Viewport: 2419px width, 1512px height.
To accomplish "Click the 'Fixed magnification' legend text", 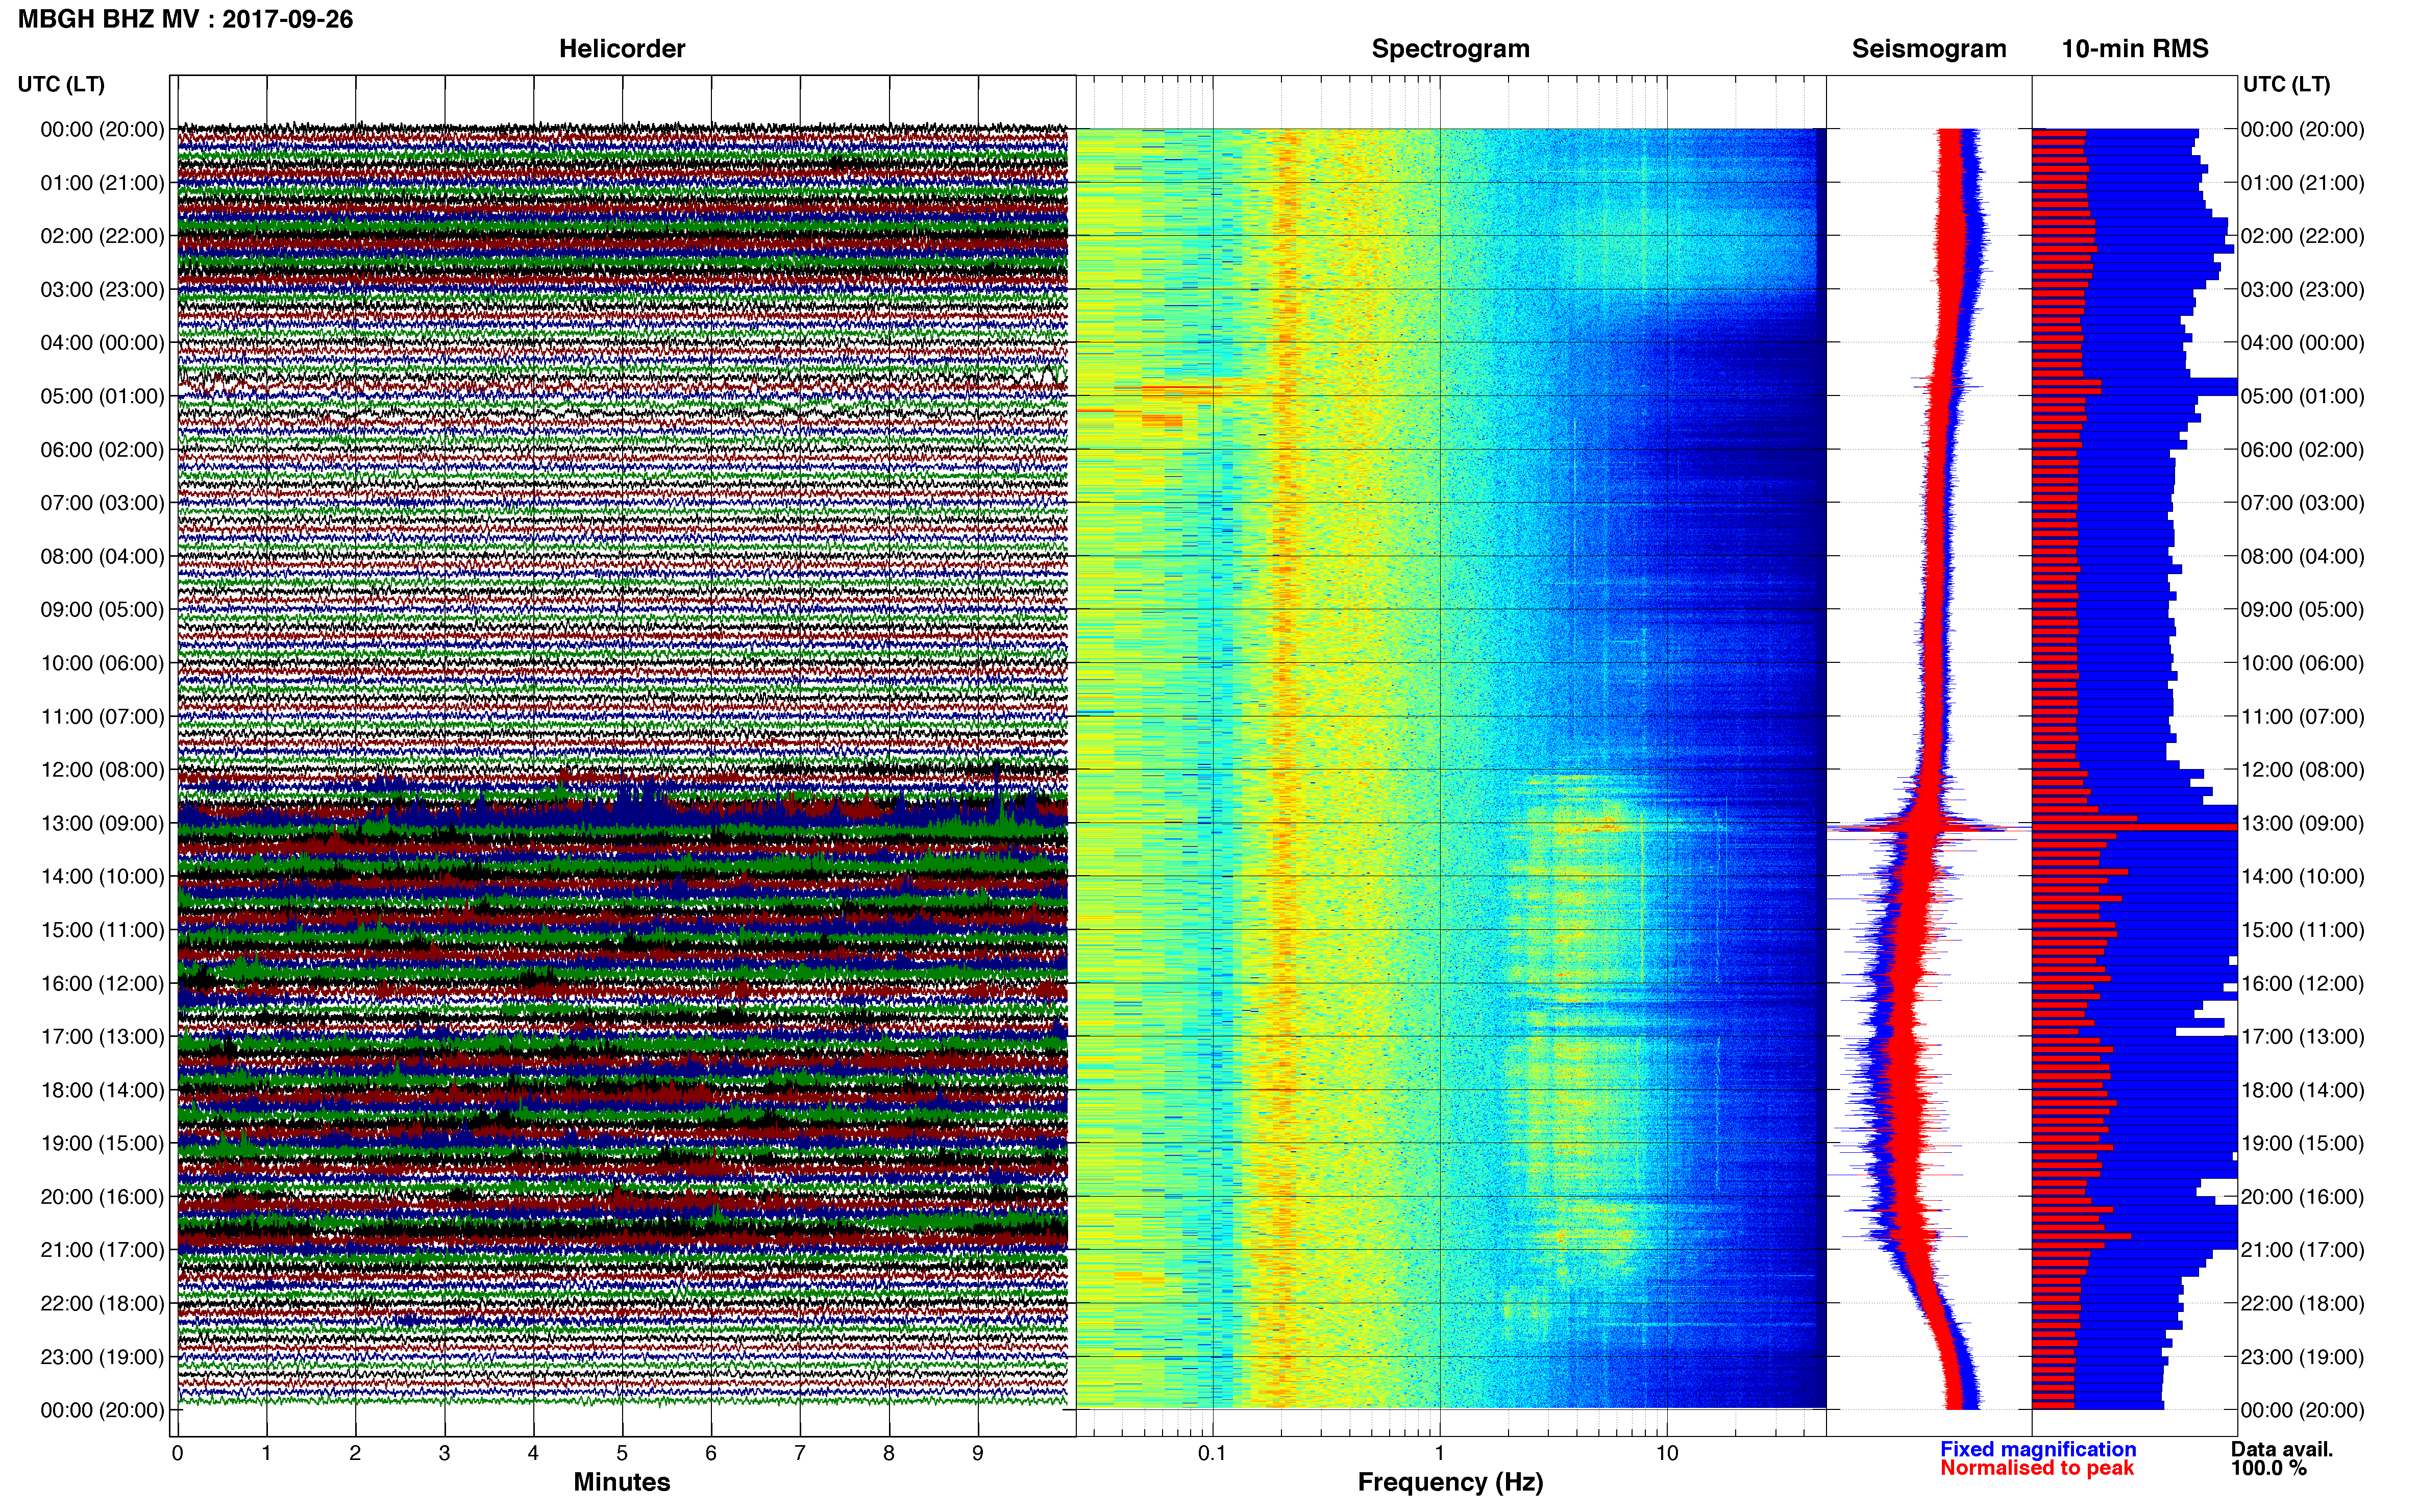I will 2038,1449.
